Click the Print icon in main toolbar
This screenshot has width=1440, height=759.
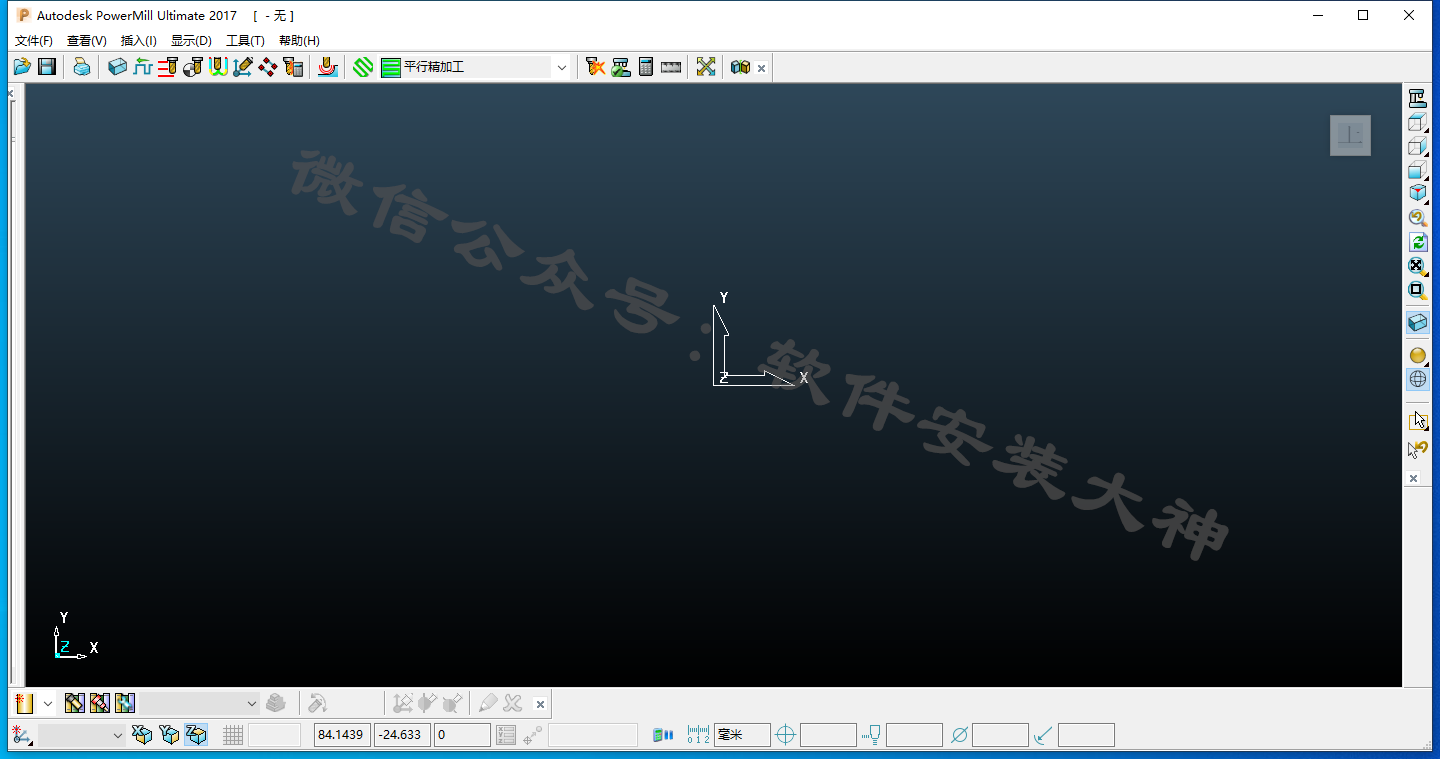coord(82,67)
